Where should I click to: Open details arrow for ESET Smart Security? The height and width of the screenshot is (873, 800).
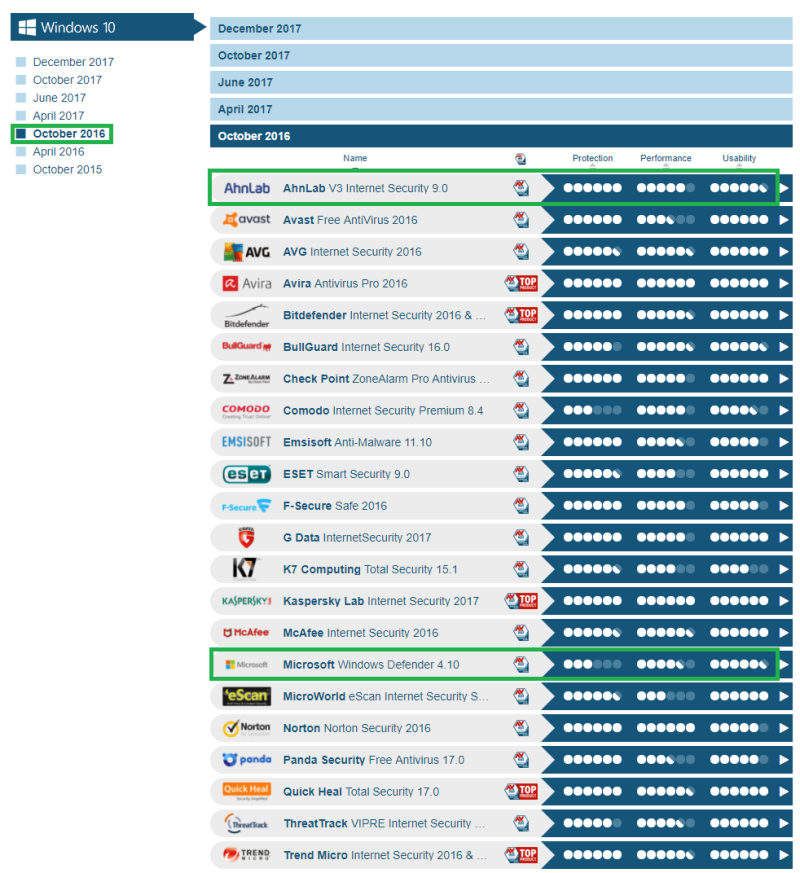784,474
